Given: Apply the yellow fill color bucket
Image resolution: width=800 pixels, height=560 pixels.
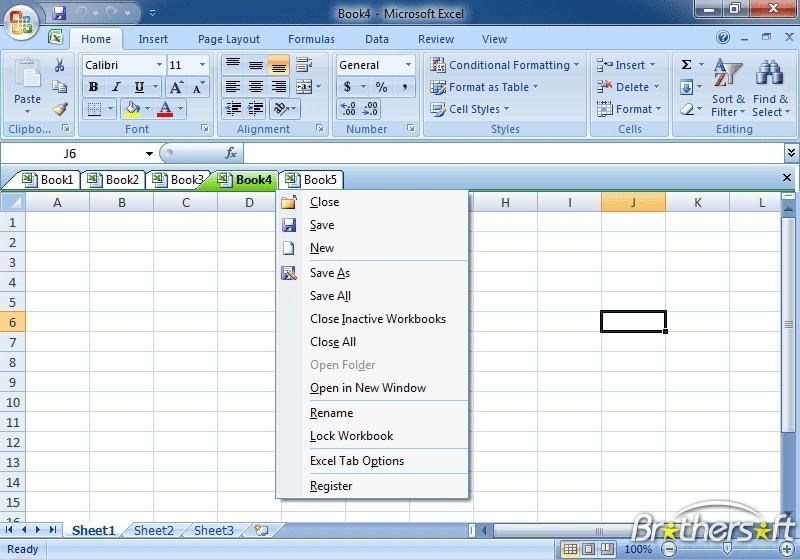Looking at the screenshot, I should [x=132, y=109].
